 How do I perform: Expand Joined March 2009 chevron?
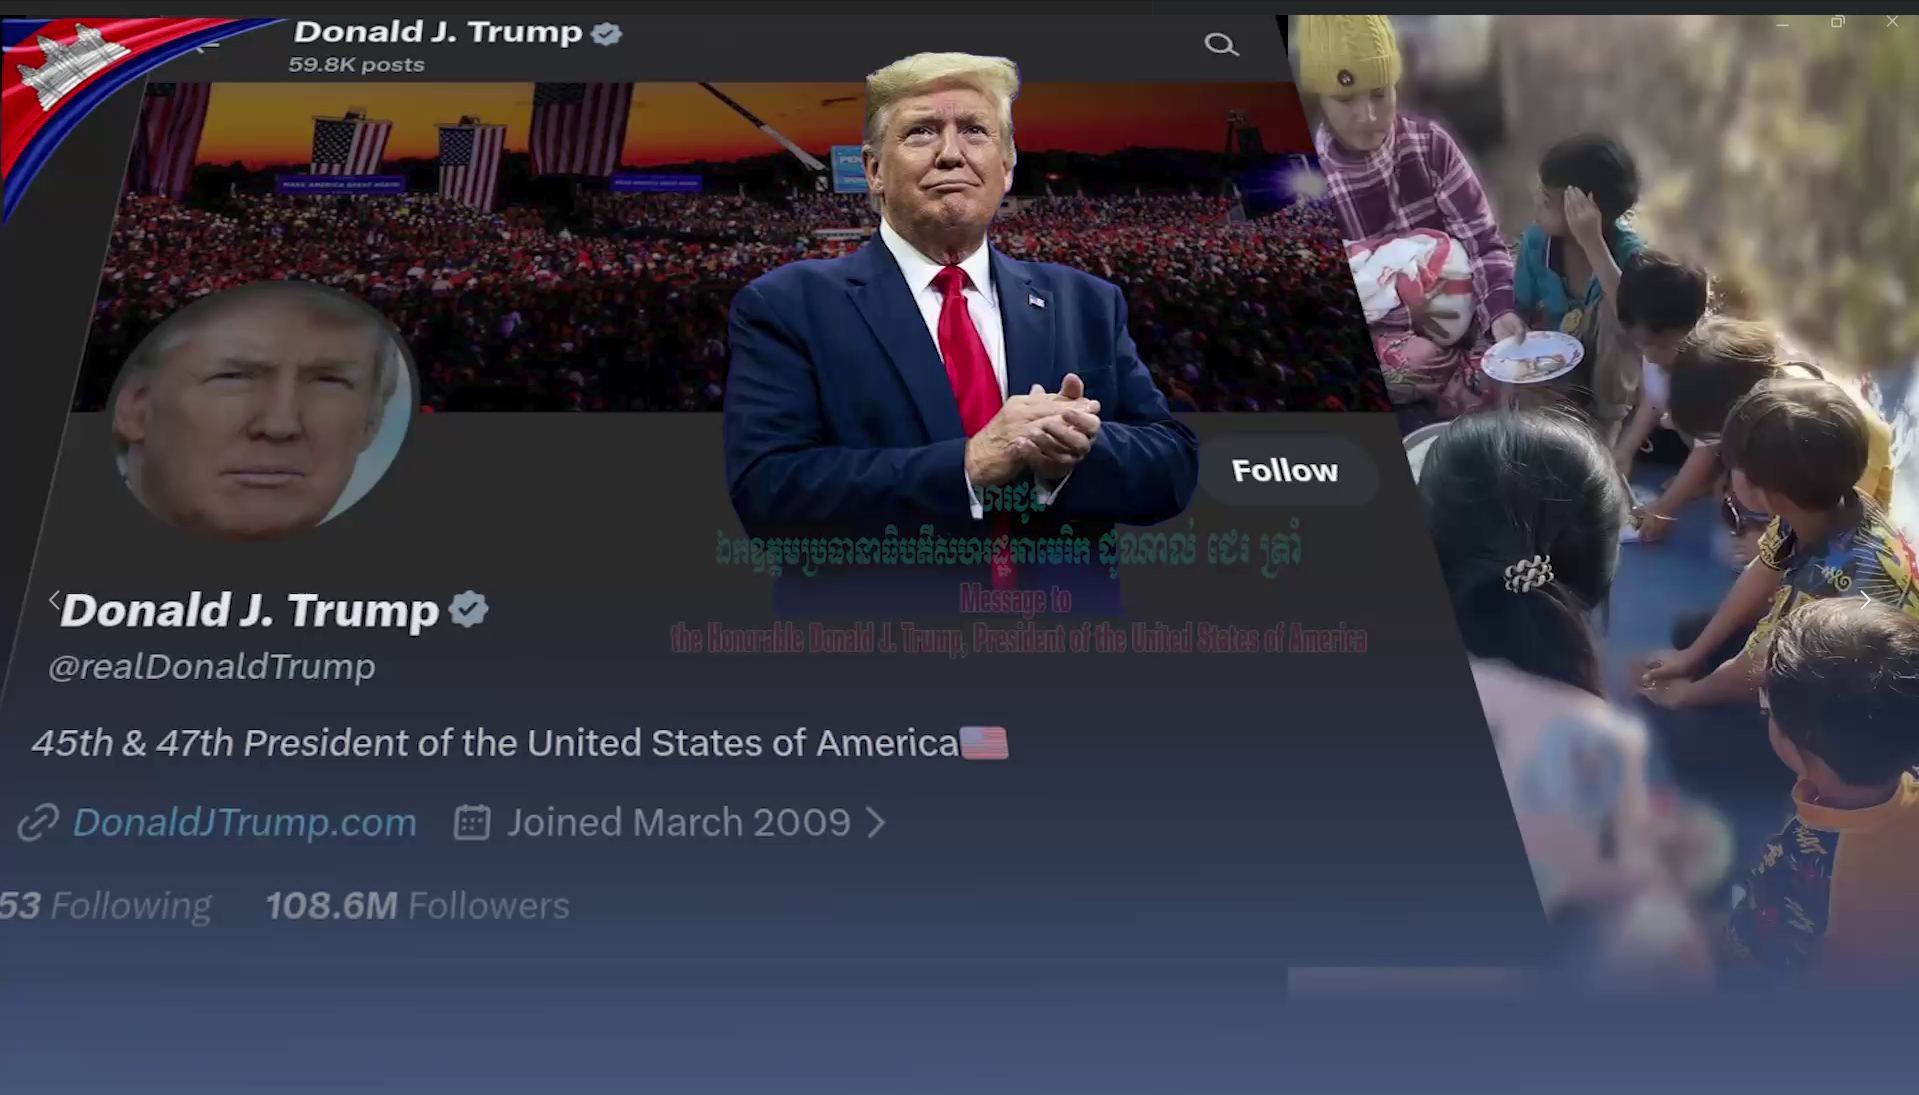pyautogui.click(x=876, y=822)
